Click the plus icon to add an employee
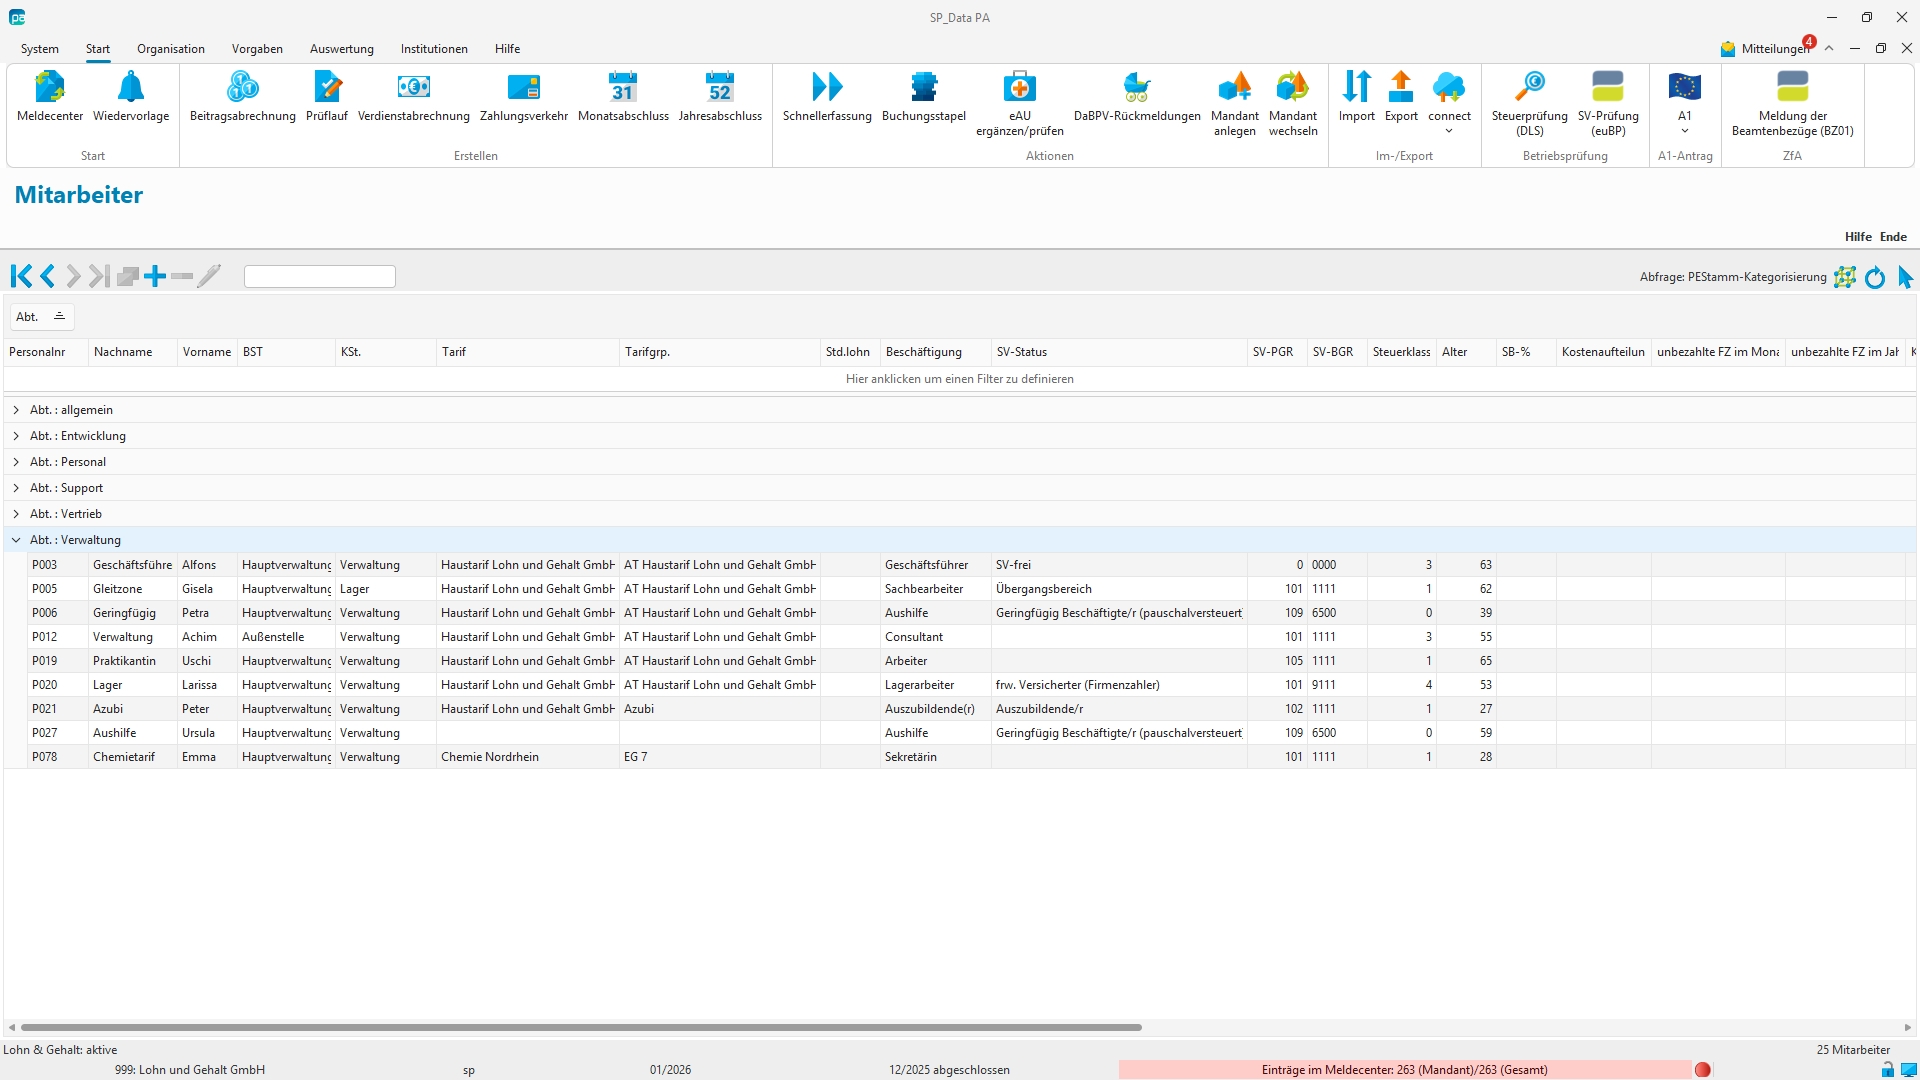 [x=155, y=277]
